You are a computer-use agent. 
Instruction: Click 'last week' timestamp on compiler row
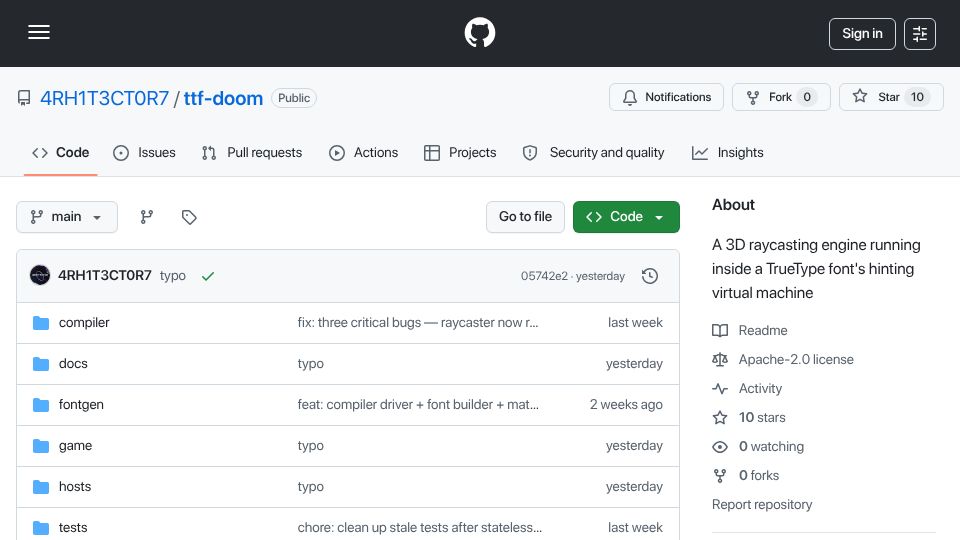click(635, 323)
